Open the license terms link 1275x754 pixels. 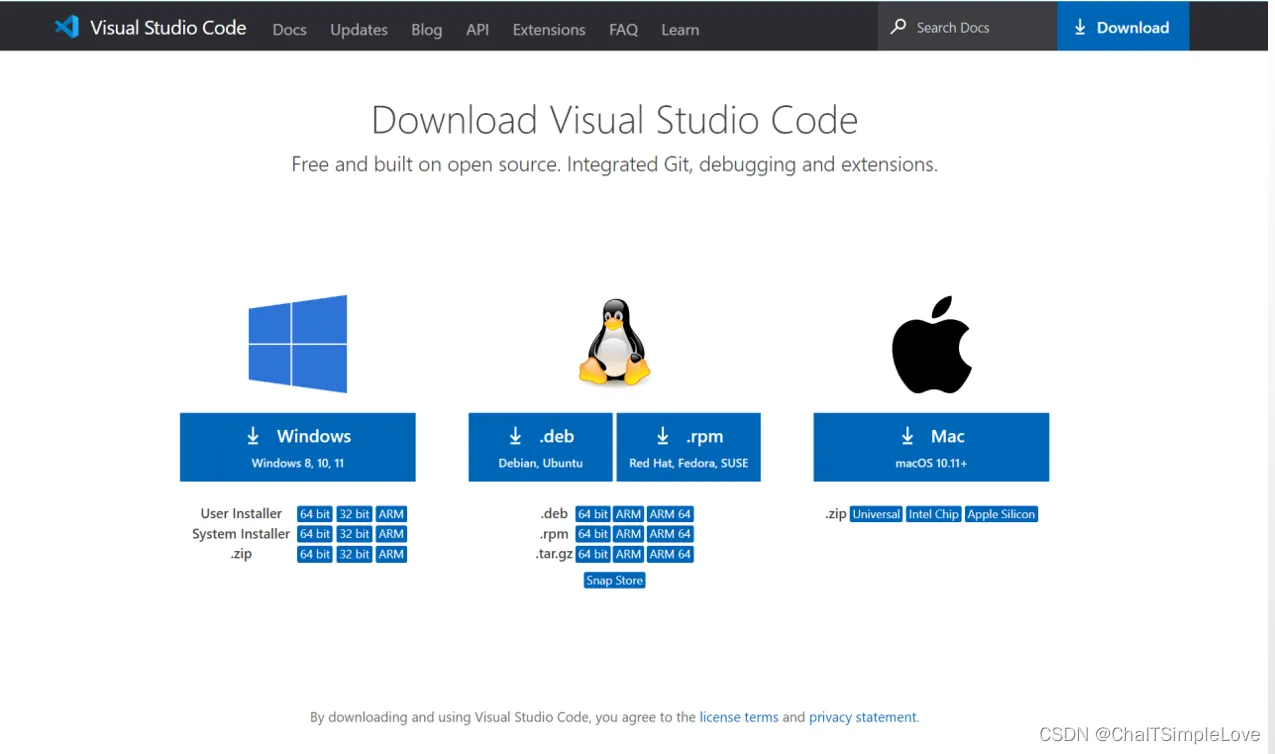click(x=739, y=717)
